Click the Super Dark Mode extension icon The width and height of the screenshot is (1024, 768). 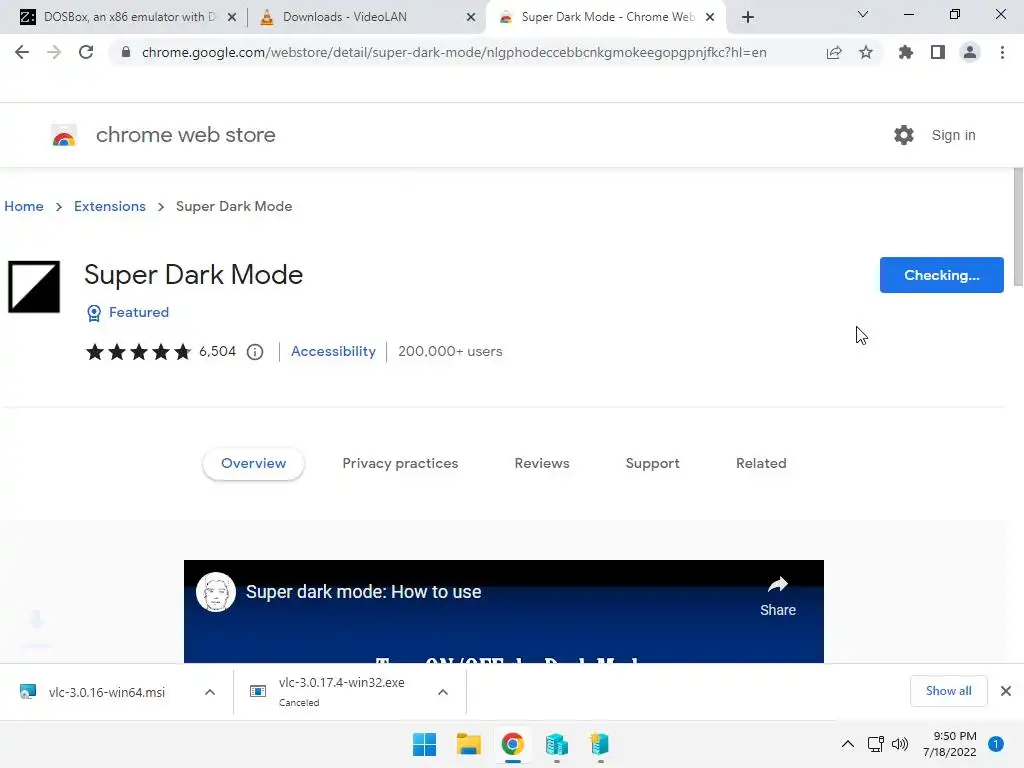pyautogui.click(x=34, y=287)
